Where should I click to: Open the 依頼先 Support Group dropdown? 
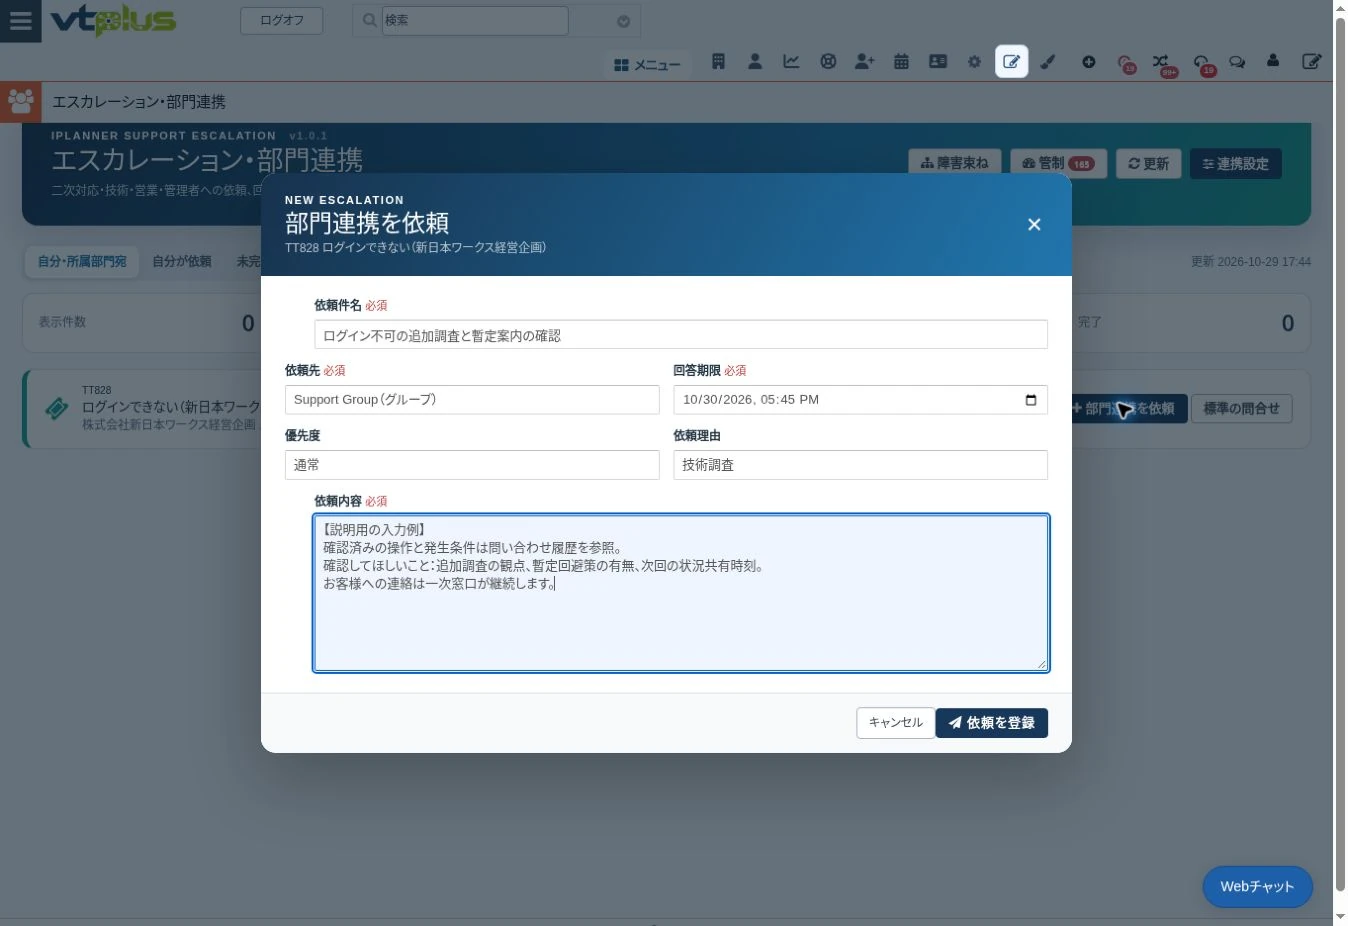pyautogui.click(x=472, y=400)
